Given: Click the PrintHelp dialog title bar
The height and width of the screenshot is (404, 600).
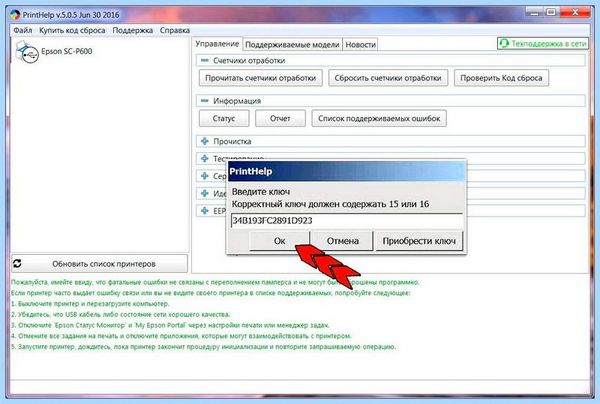Looking at the screenshot, I should pos(347,171).
